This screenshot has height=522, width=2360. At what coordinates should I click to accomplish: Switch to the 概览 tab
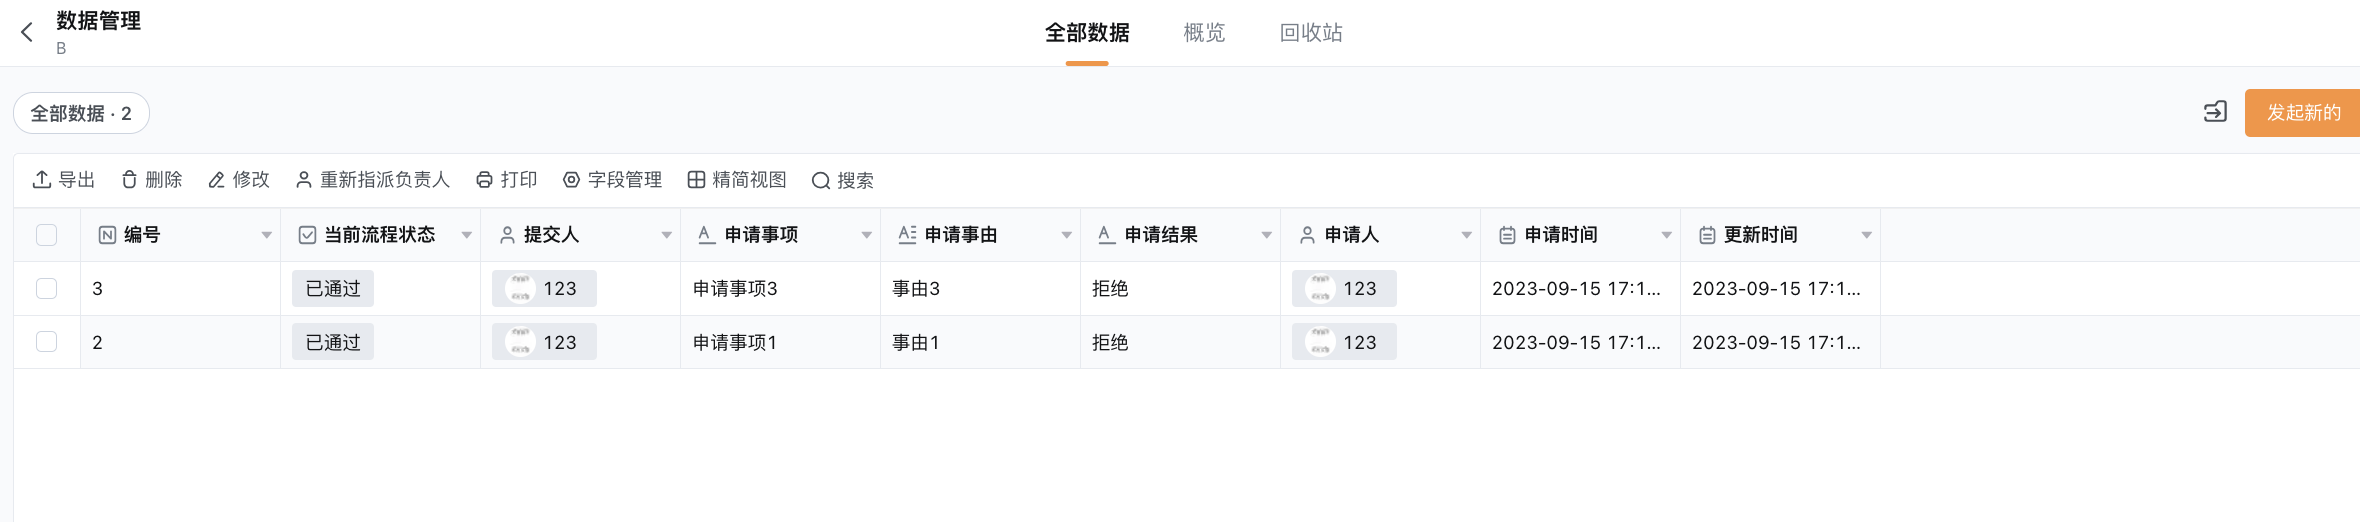(x=1204, y=33)
